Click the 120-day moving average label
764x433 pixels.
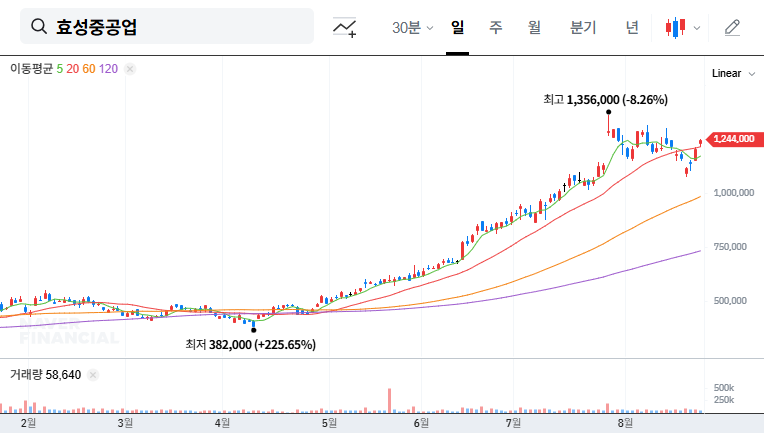pos(108,69)
